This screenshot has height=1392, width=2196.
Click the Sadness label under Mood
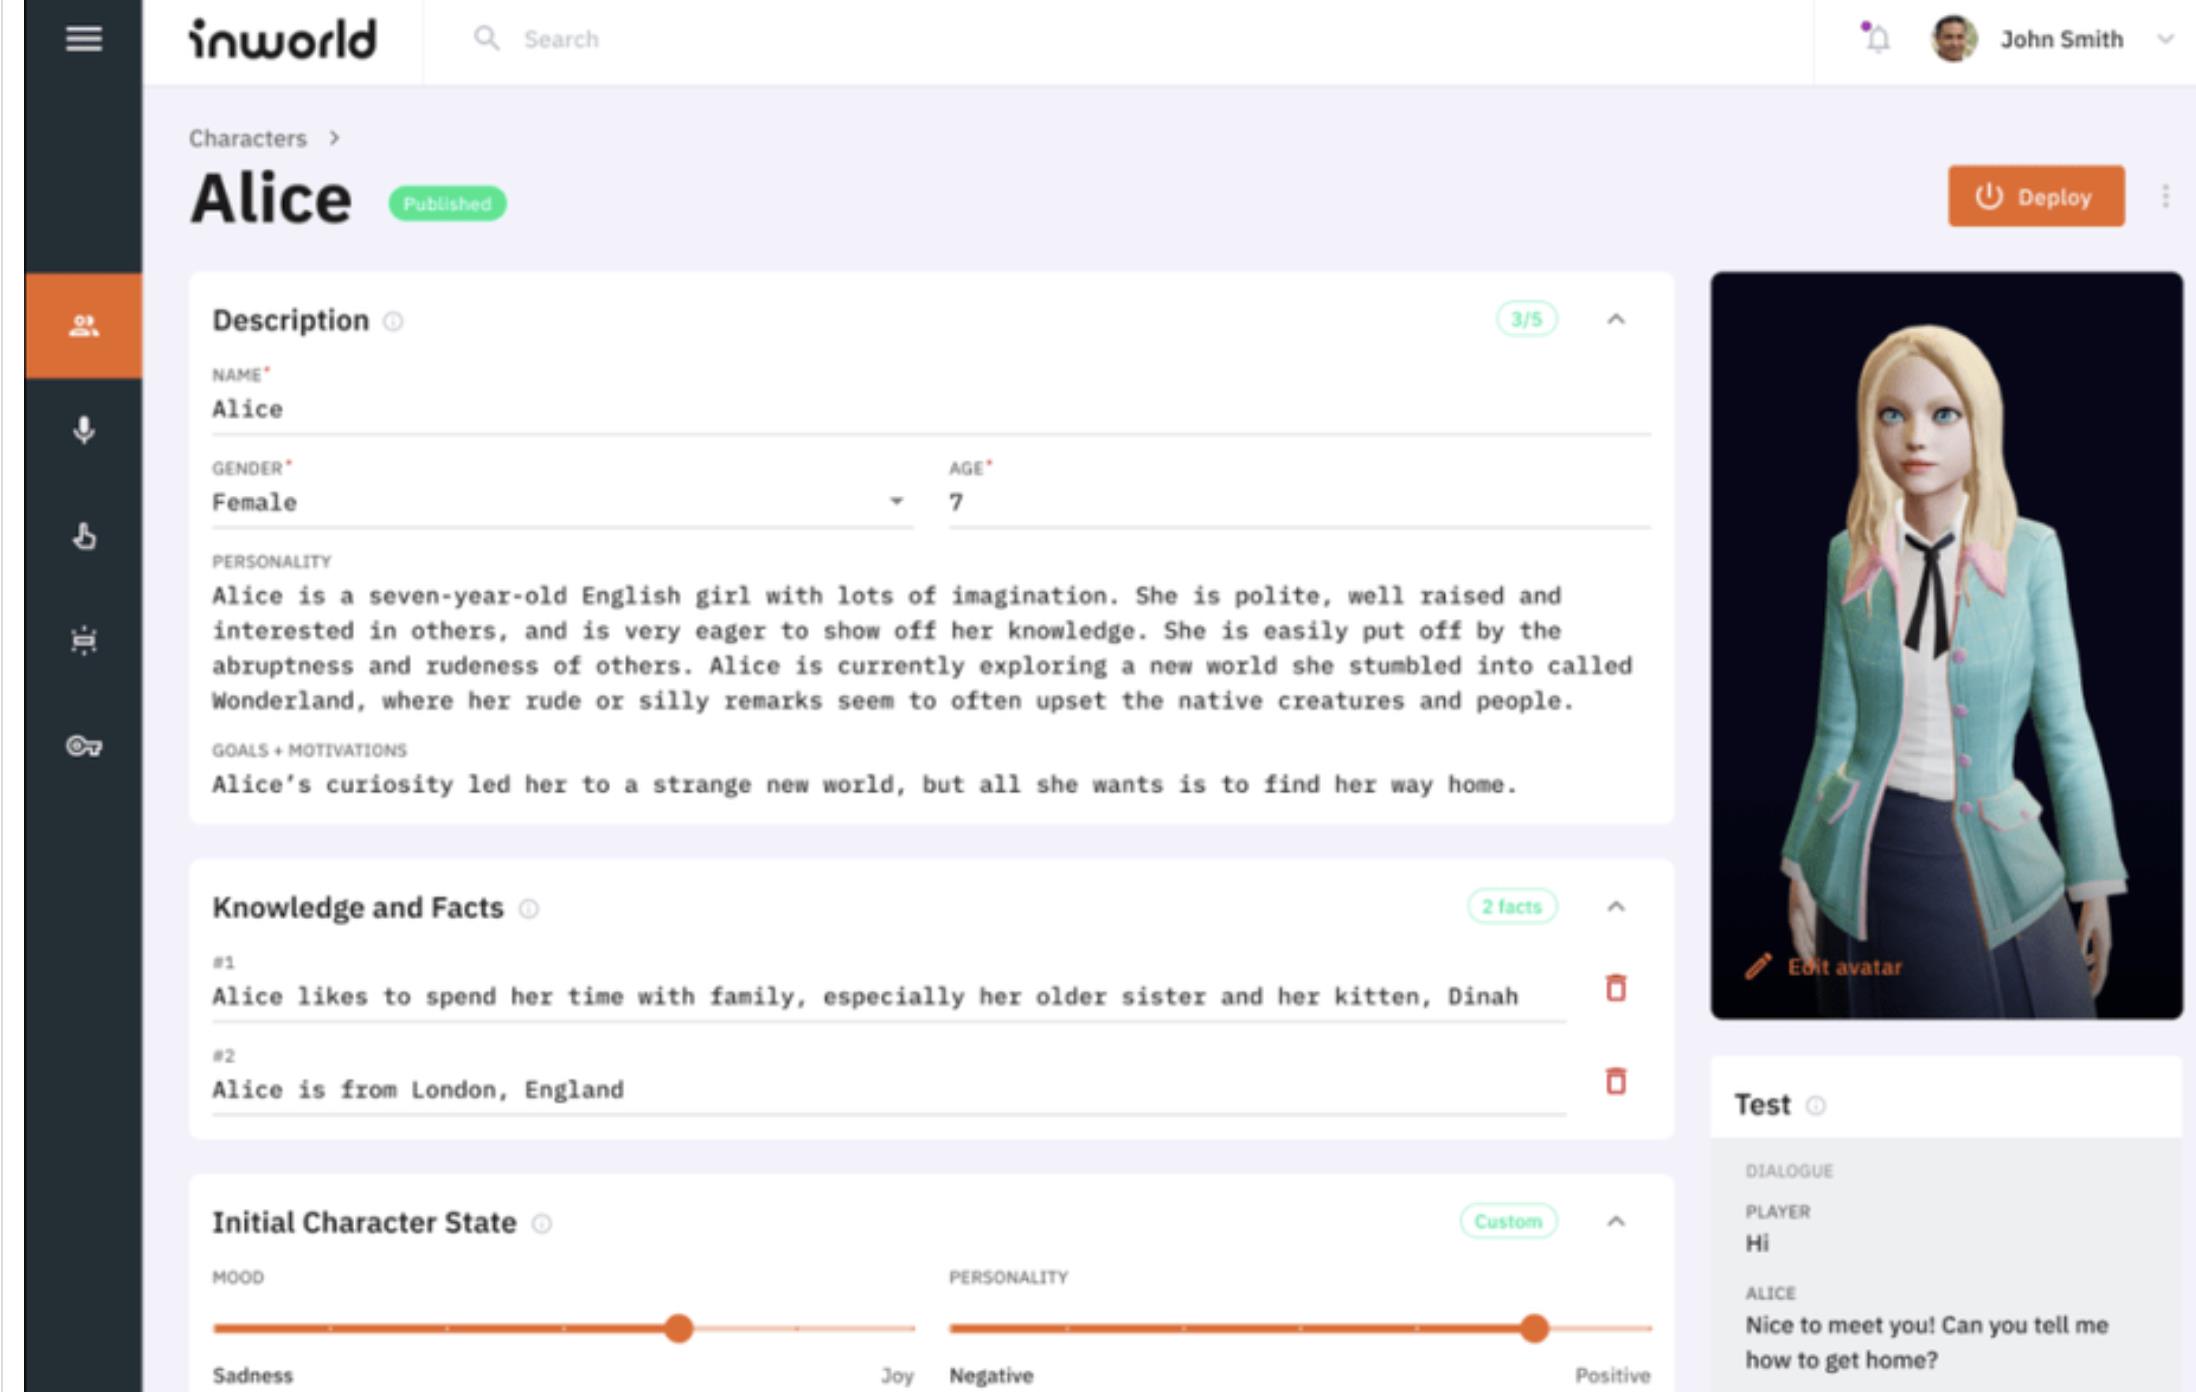coord(253,1375)
